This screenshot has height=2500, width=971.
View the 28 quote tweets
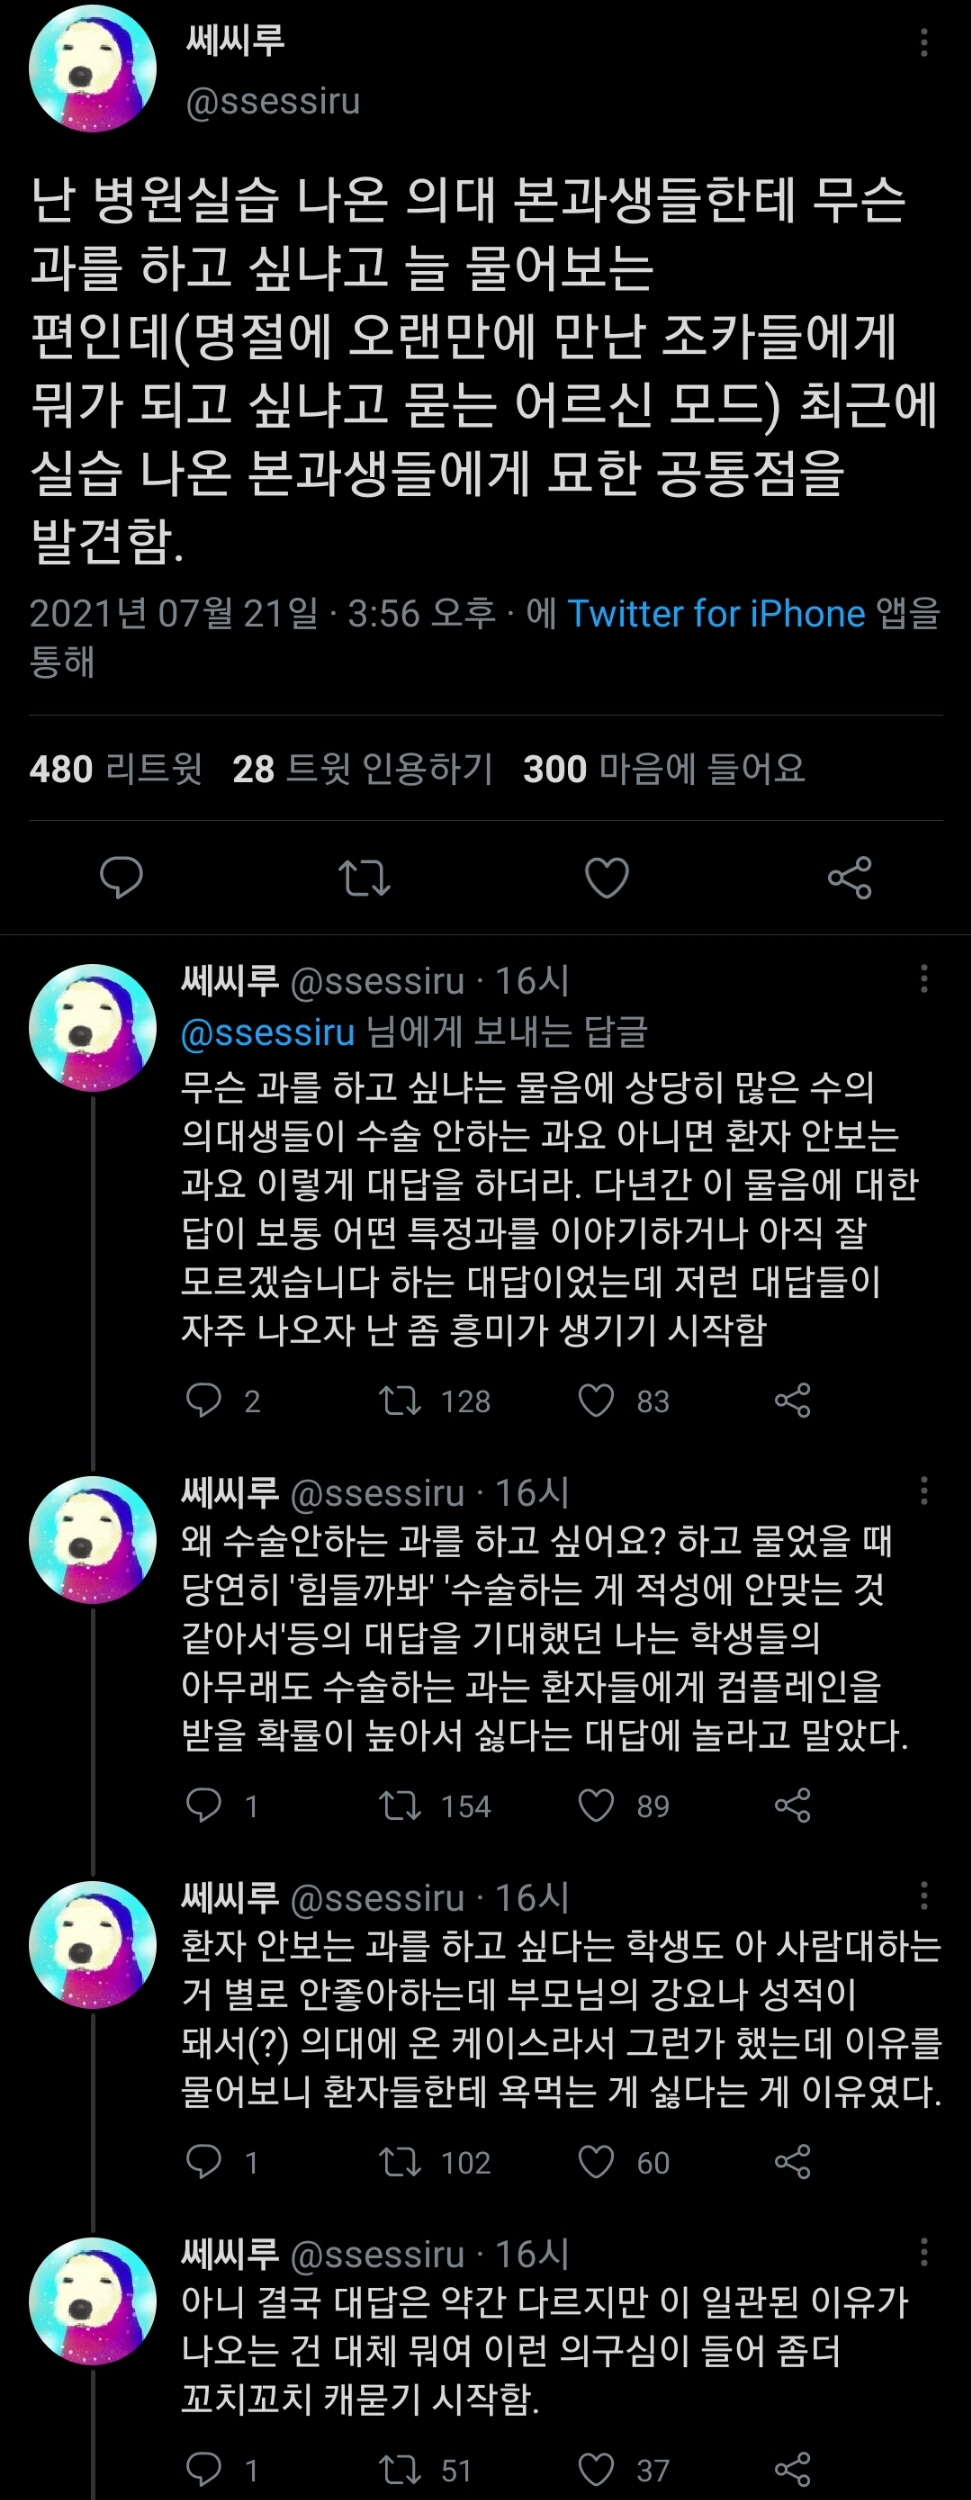coord(363,769)
